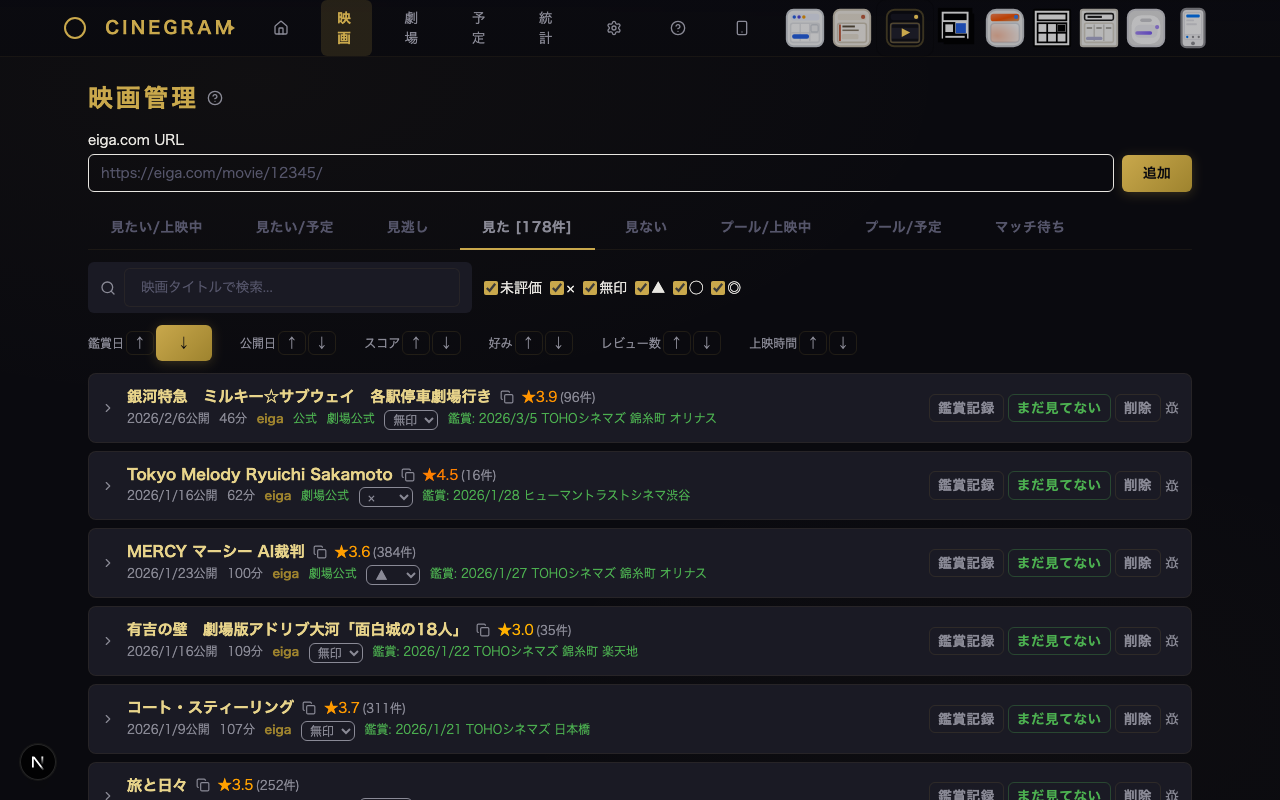Click the help question mark in navbar
Viewport: 1280px width, 800px height.
678,28
